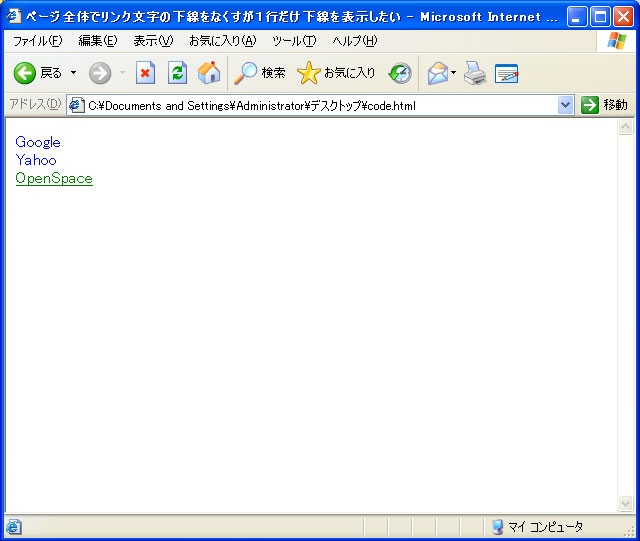Click the scrollbar down arrow
The image size is (640, 541).
(625, 503)
